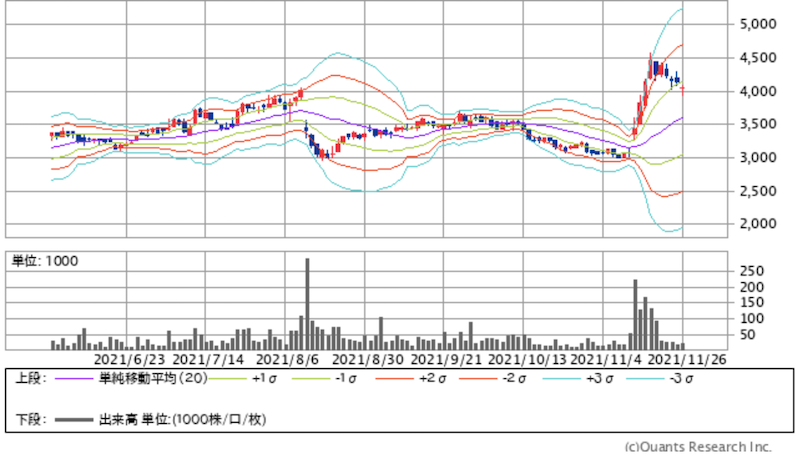Click the 5,000 price axis label
Viewport: 800px width, 456px height.
(x=758, y=24)
